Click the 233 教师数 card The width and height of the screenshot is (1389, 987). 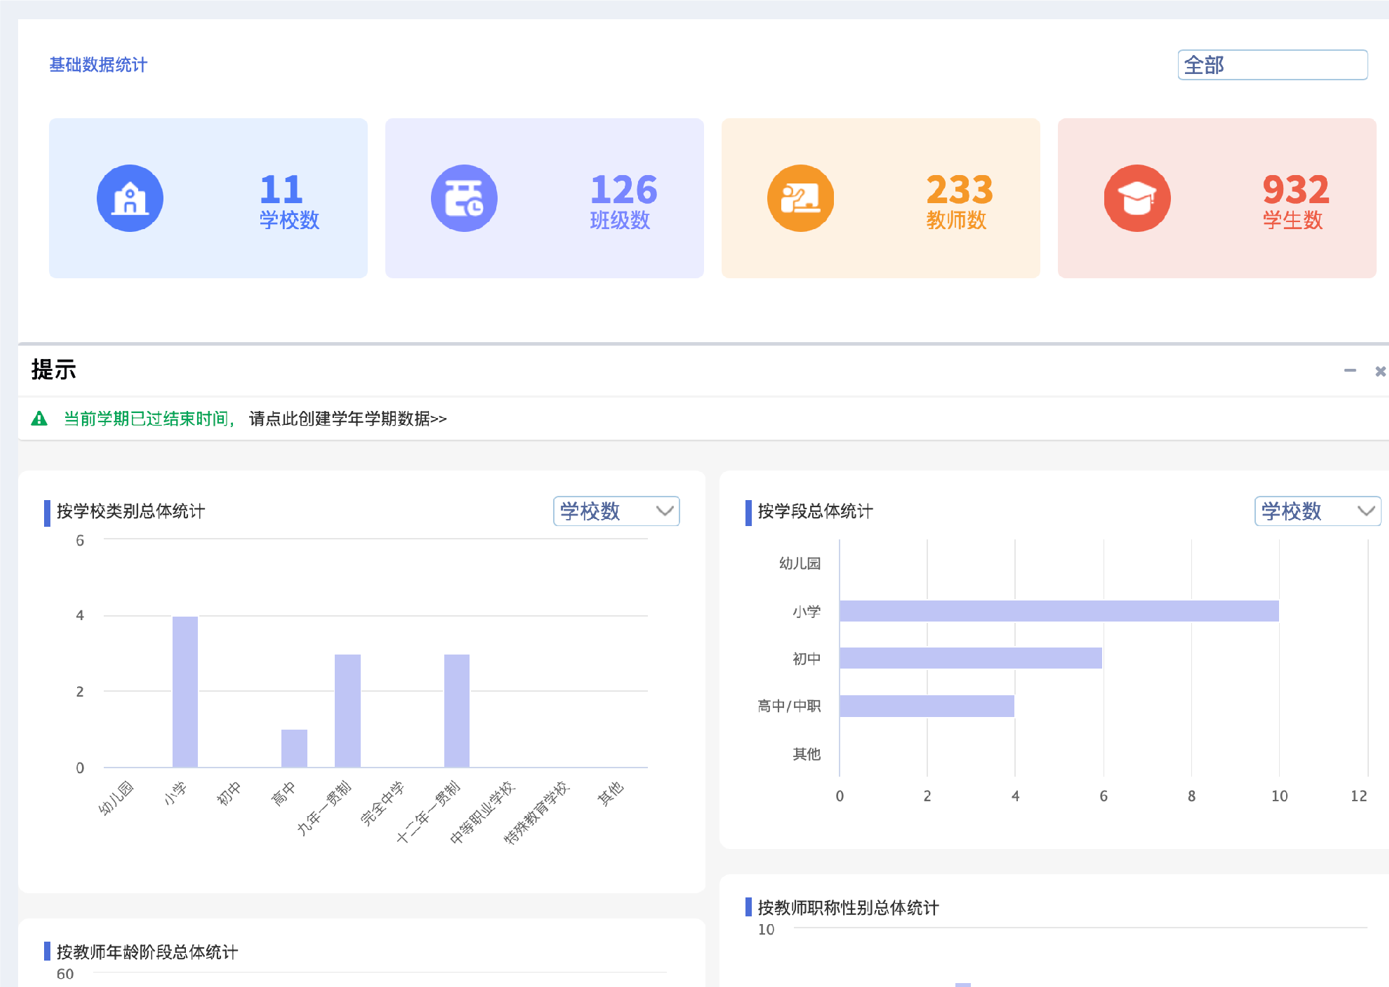pos(880,198)
